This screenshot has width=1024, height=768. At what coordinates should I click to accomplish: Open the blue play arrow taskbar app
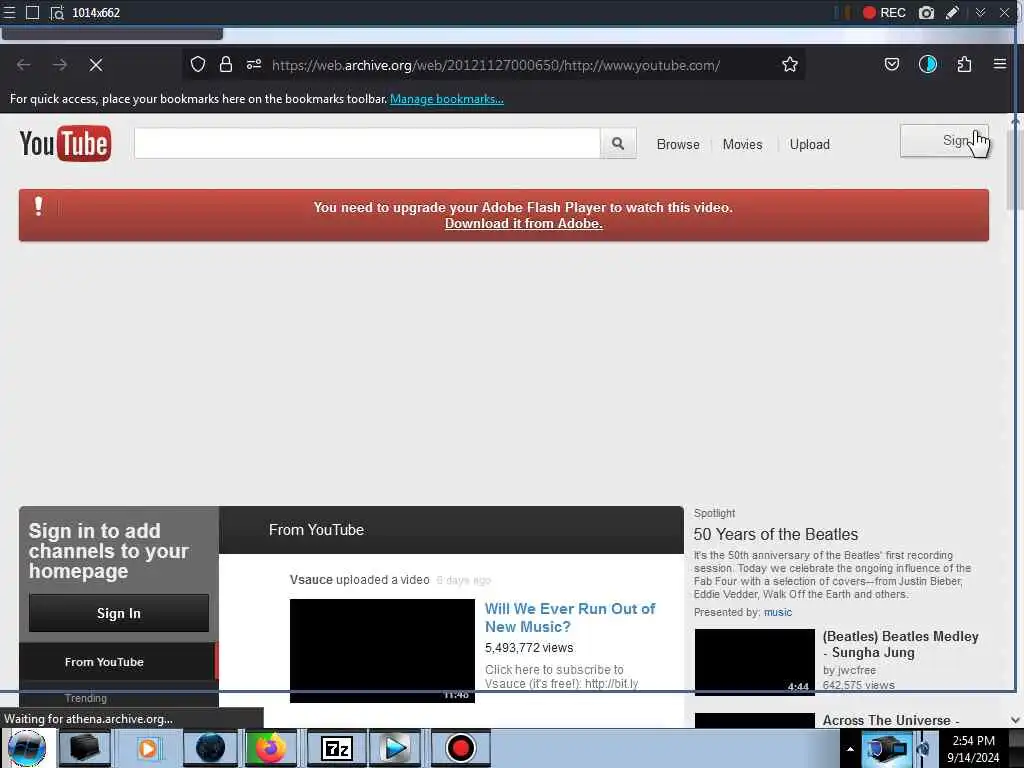click(x=394, y=748)
